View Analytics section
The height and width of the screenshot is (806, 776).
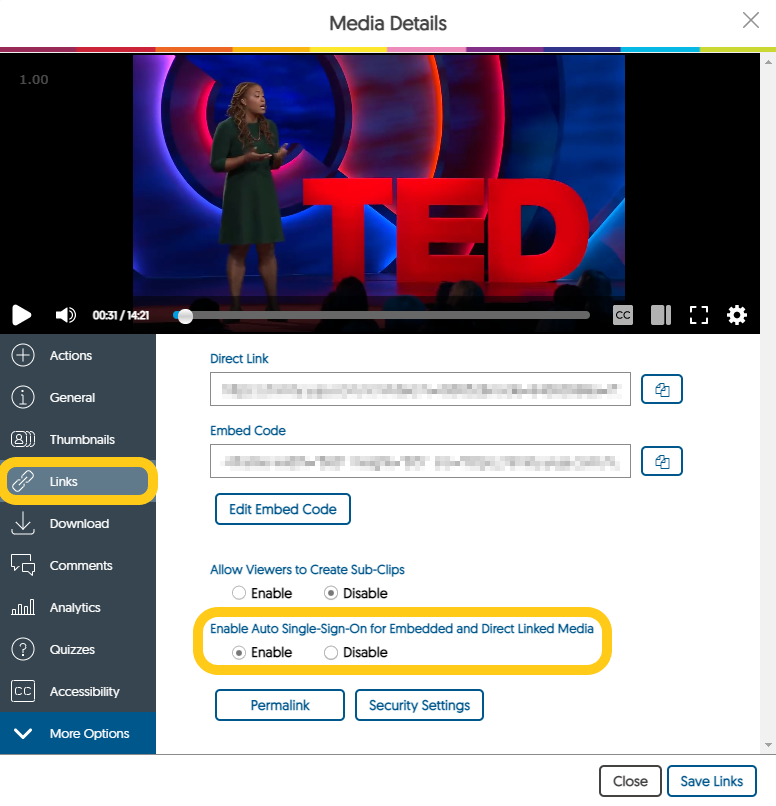coord(78,608)
